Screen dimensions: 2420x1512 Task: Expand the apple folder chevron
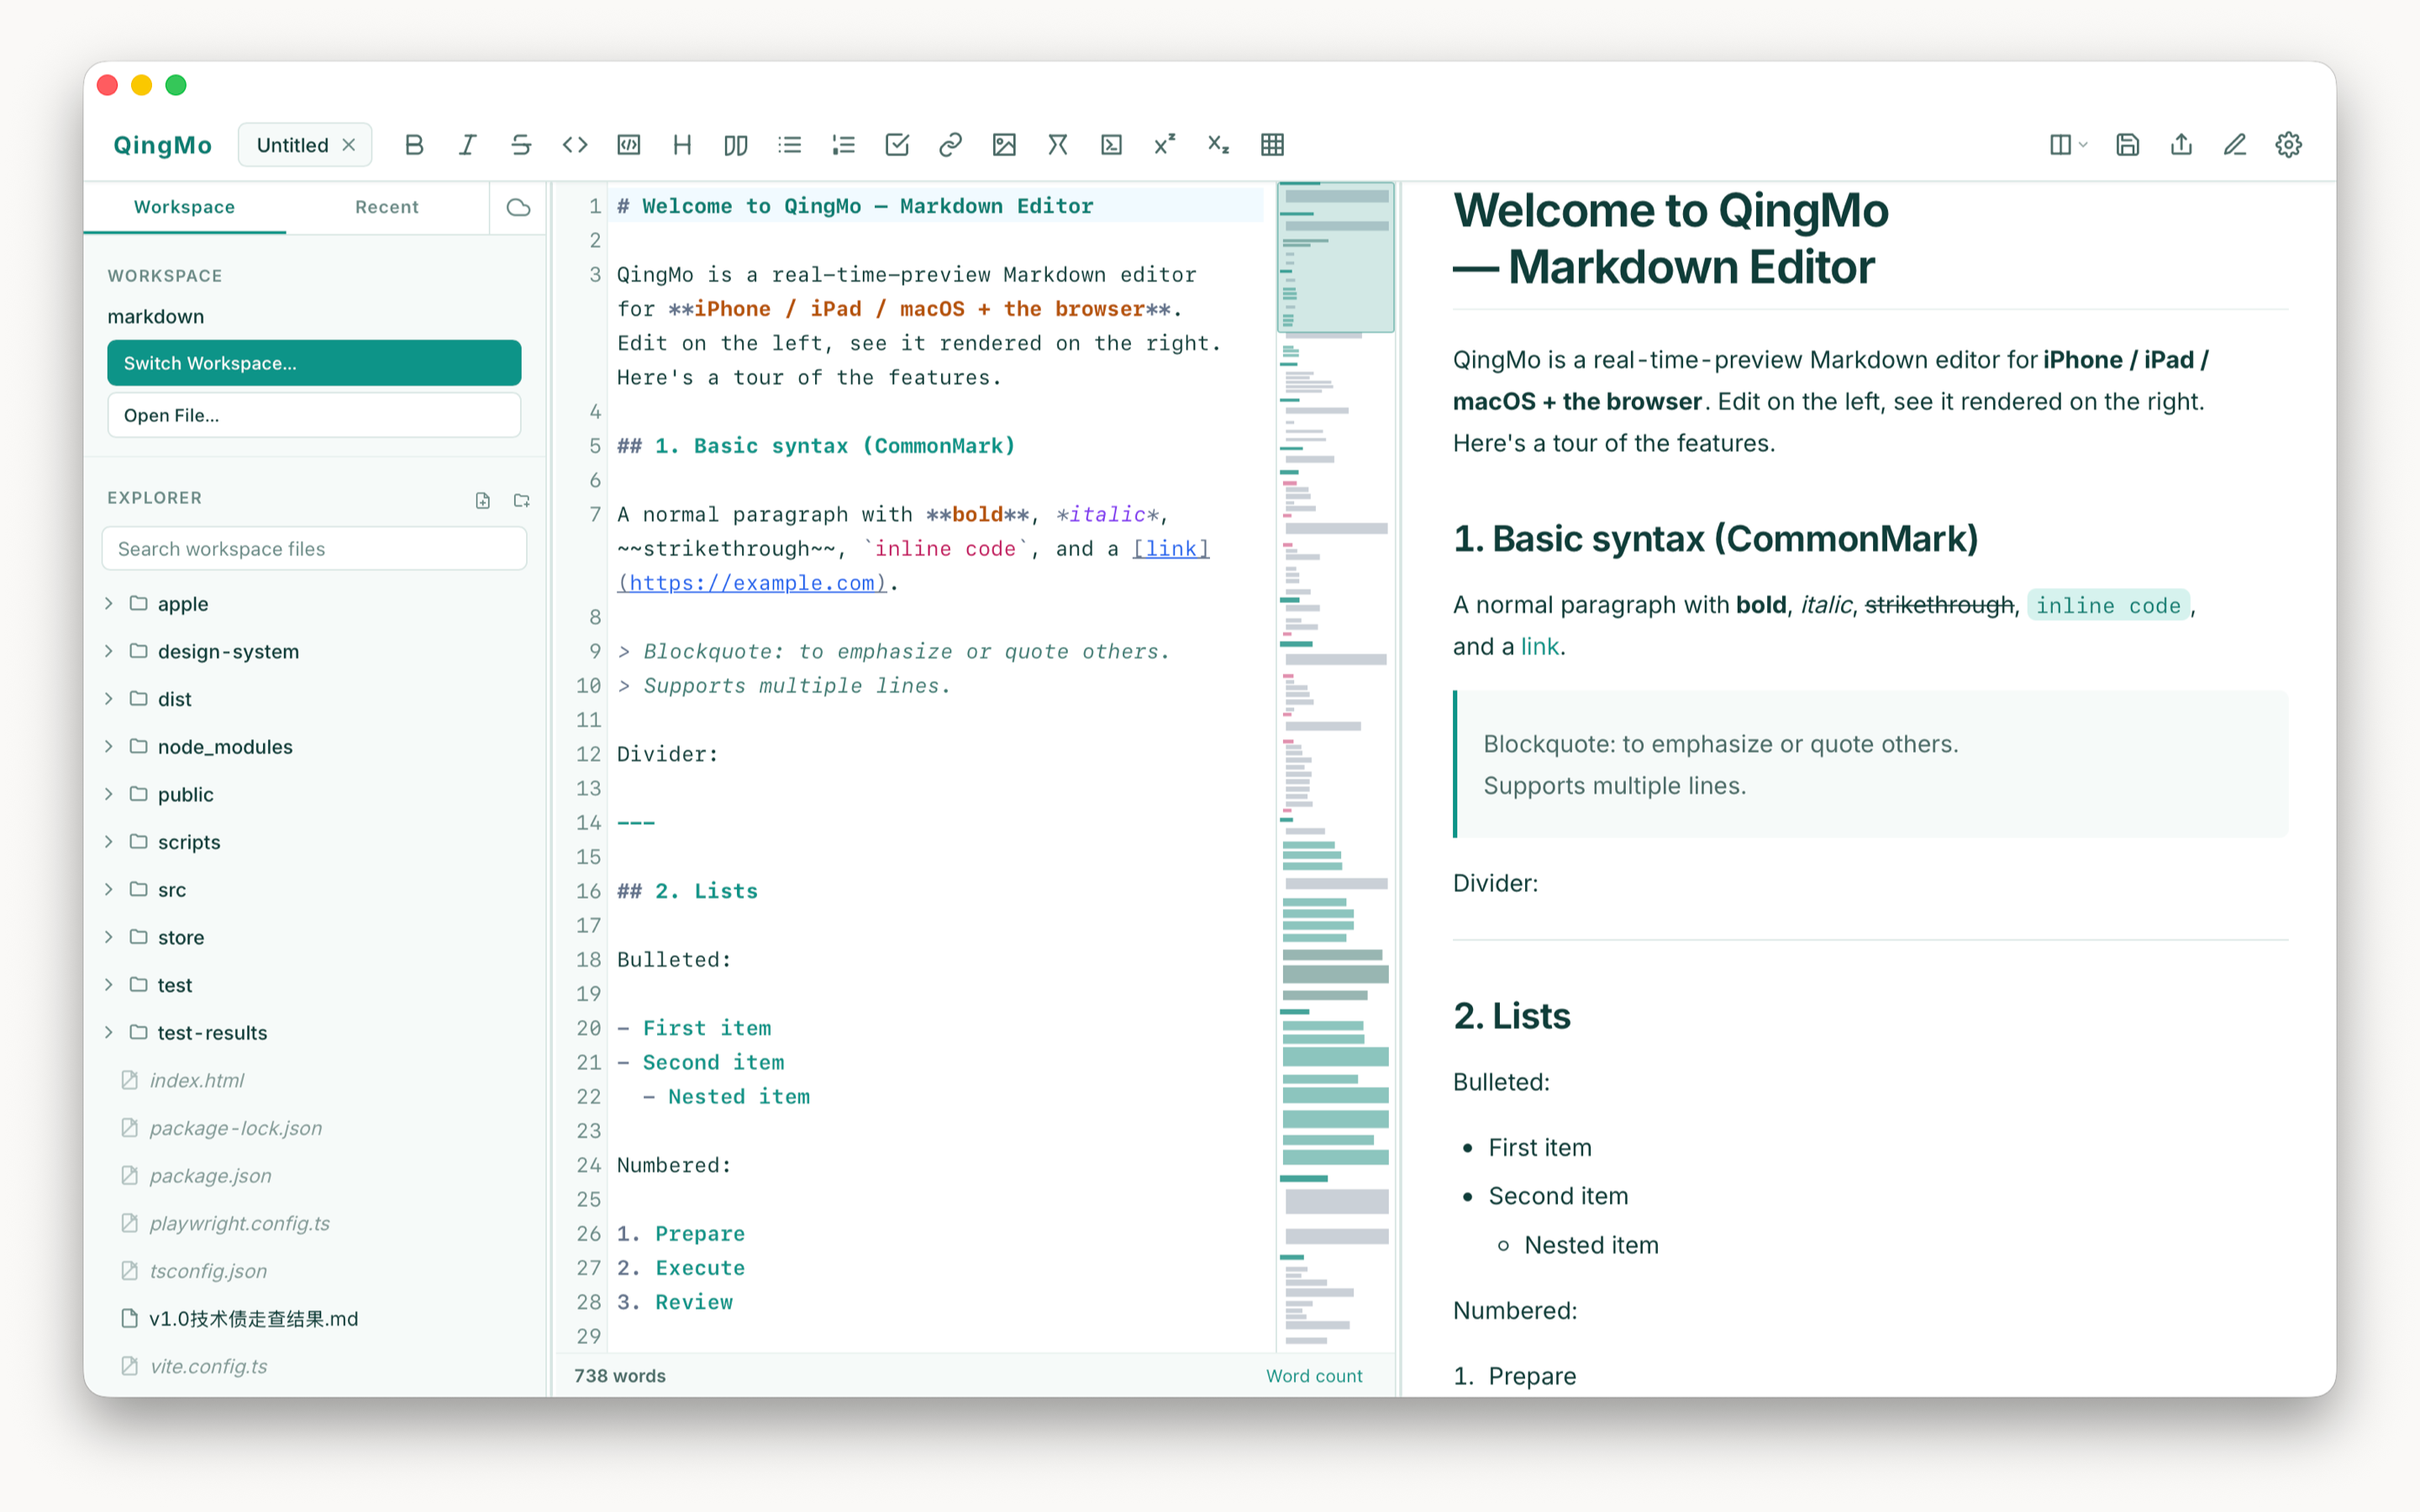109,603
